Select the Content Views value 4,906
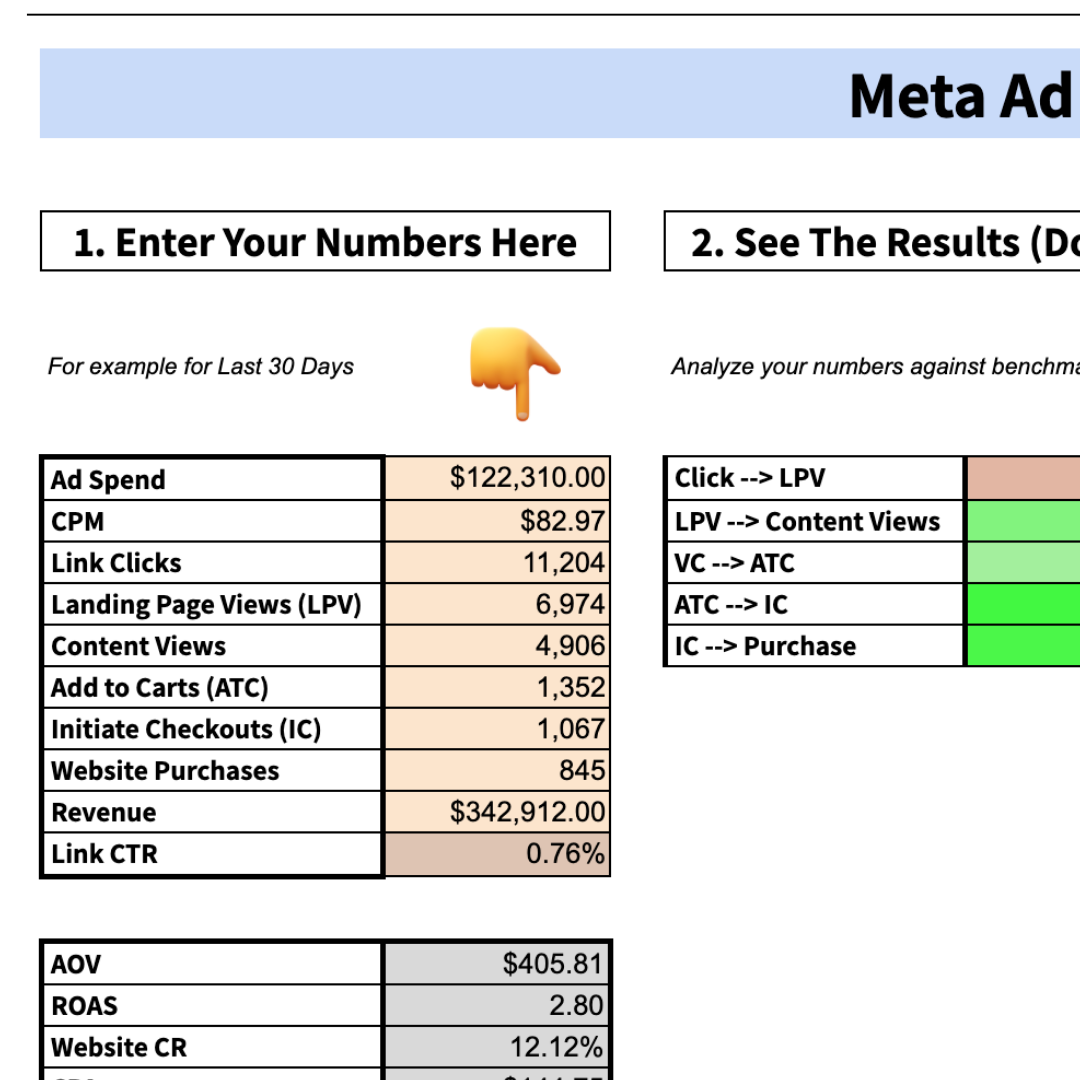Image resolution: width=1080 pixels, height=1080 pixels. (497, 646)
